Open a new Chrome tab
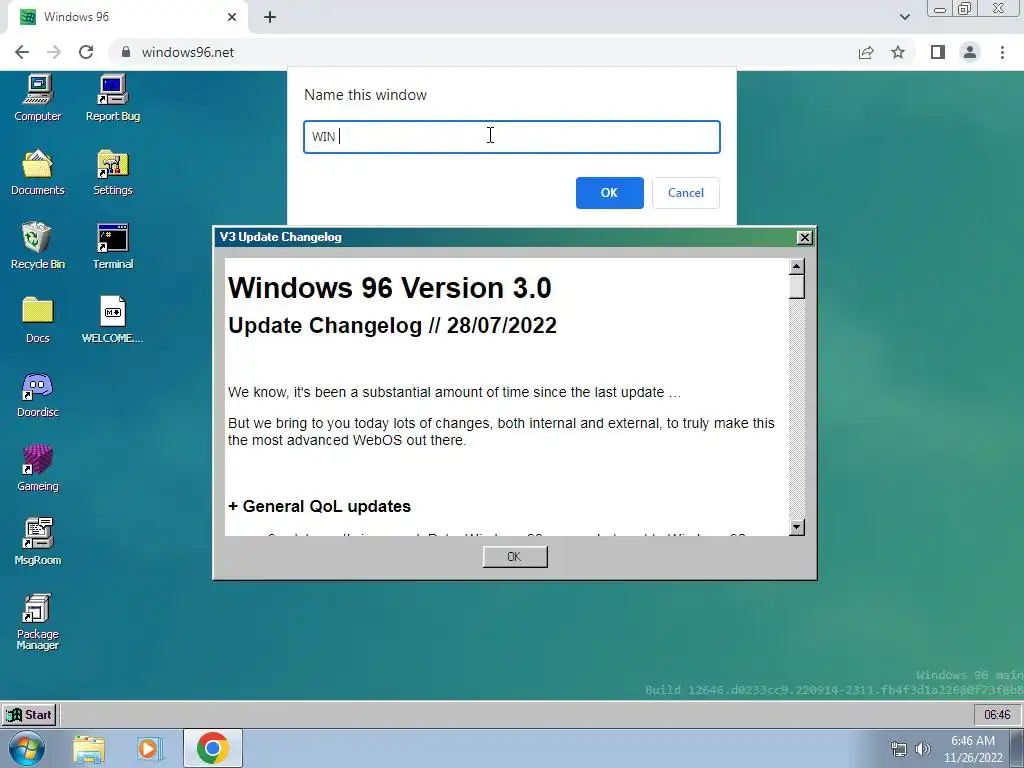The width and height of the screenshot is (1024, 768). 270,18
